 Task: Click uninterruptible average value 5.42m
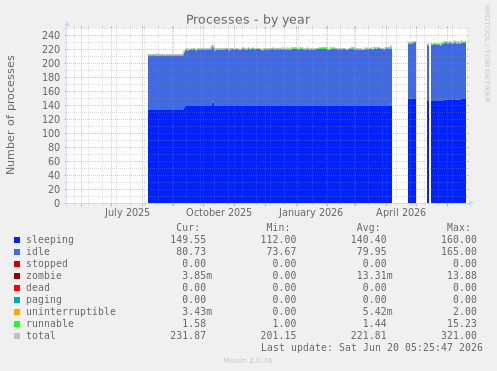(377, 312)
